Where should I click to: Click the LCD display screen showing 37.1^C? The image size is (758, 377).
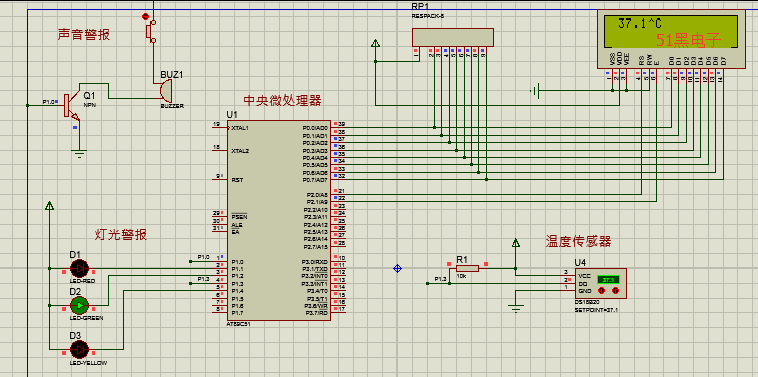click(670, 32)
